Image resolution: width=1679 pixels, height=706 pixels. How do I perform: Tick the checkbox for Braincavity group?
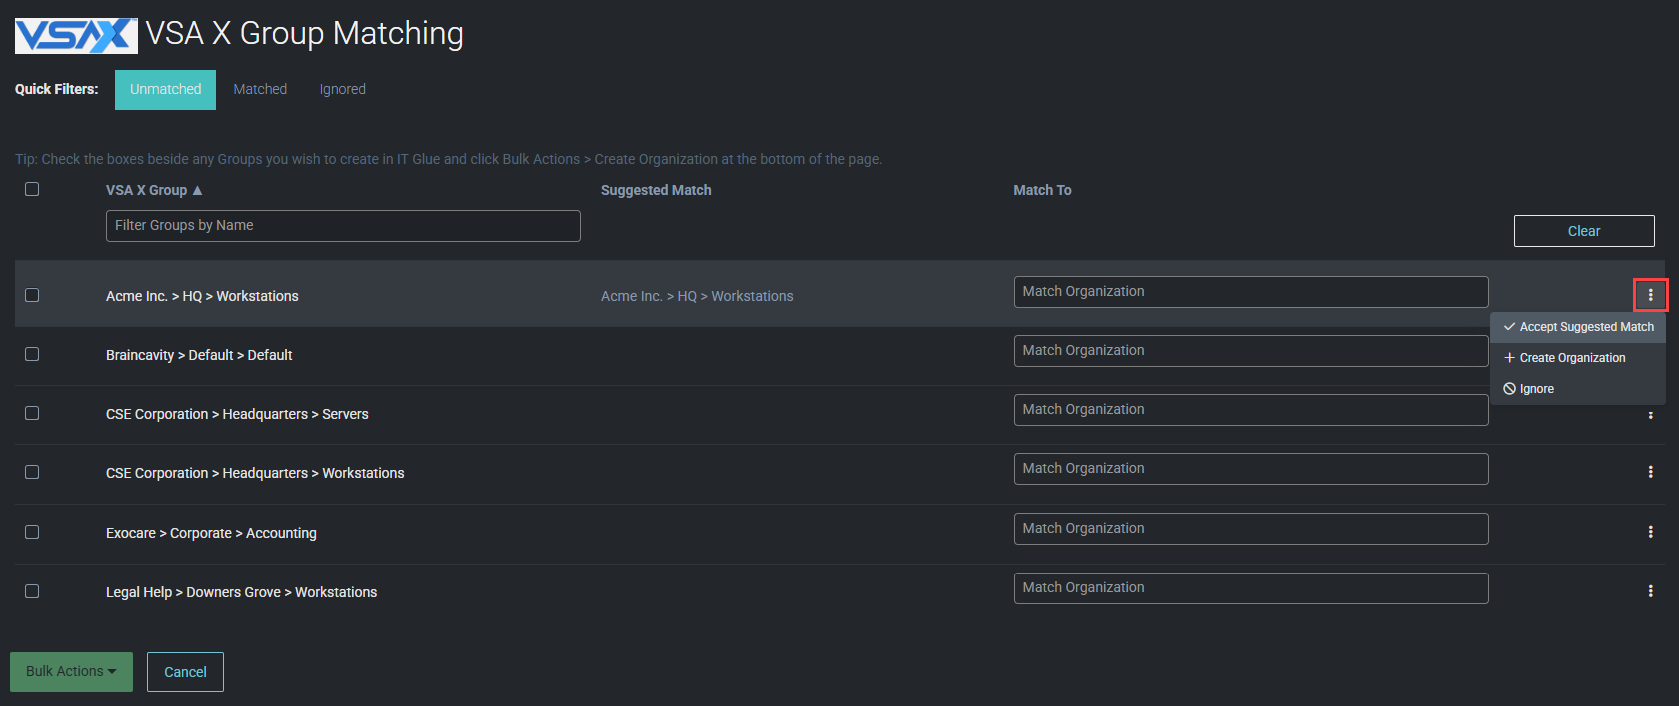tap(32, 354)
